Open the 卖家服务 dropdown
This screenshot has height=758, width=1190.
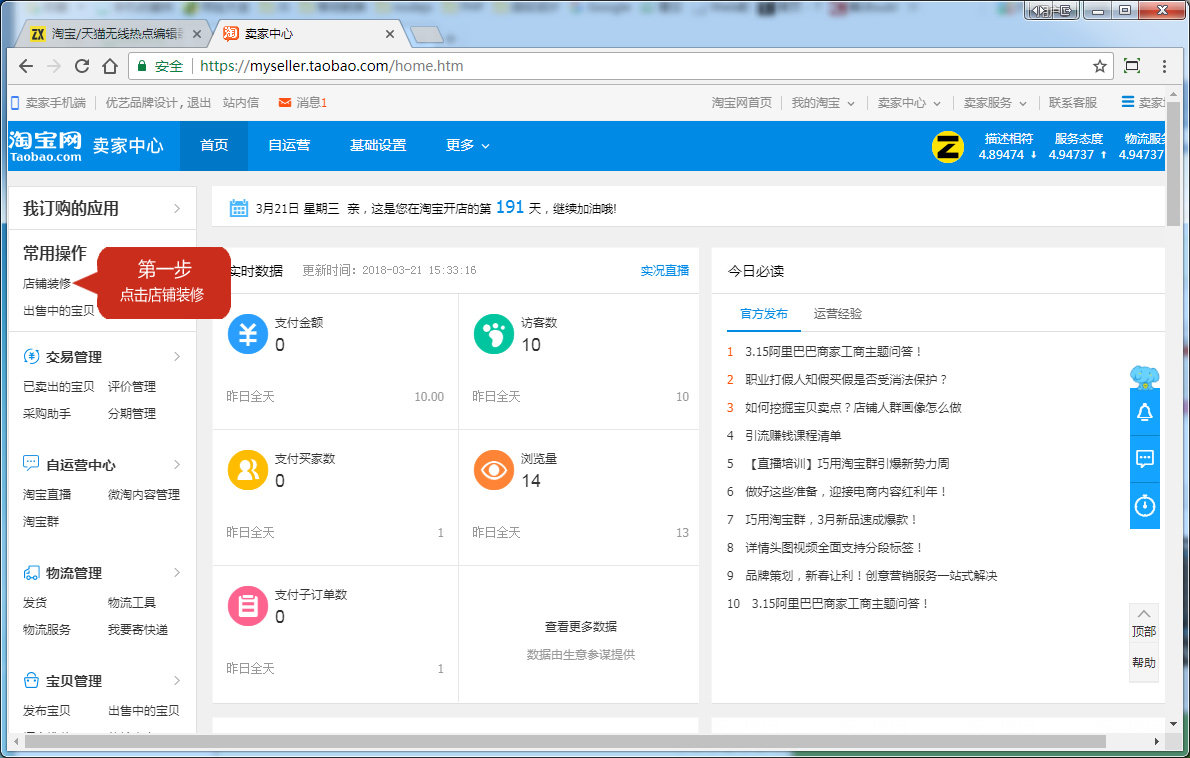click(x=994, y=102)
